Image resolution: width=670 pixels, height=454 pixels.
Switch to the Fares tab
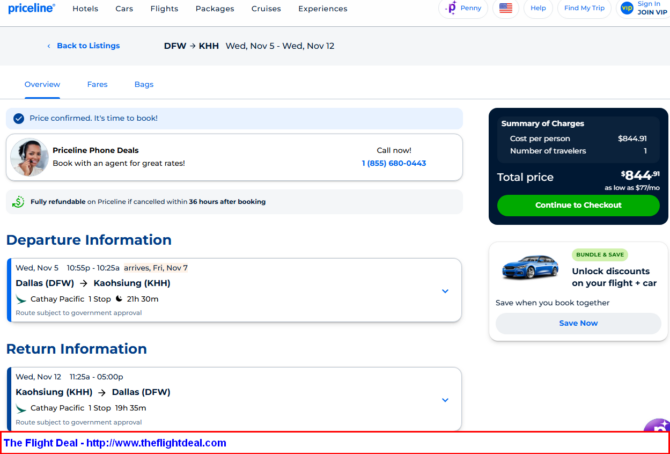[97, 84]
